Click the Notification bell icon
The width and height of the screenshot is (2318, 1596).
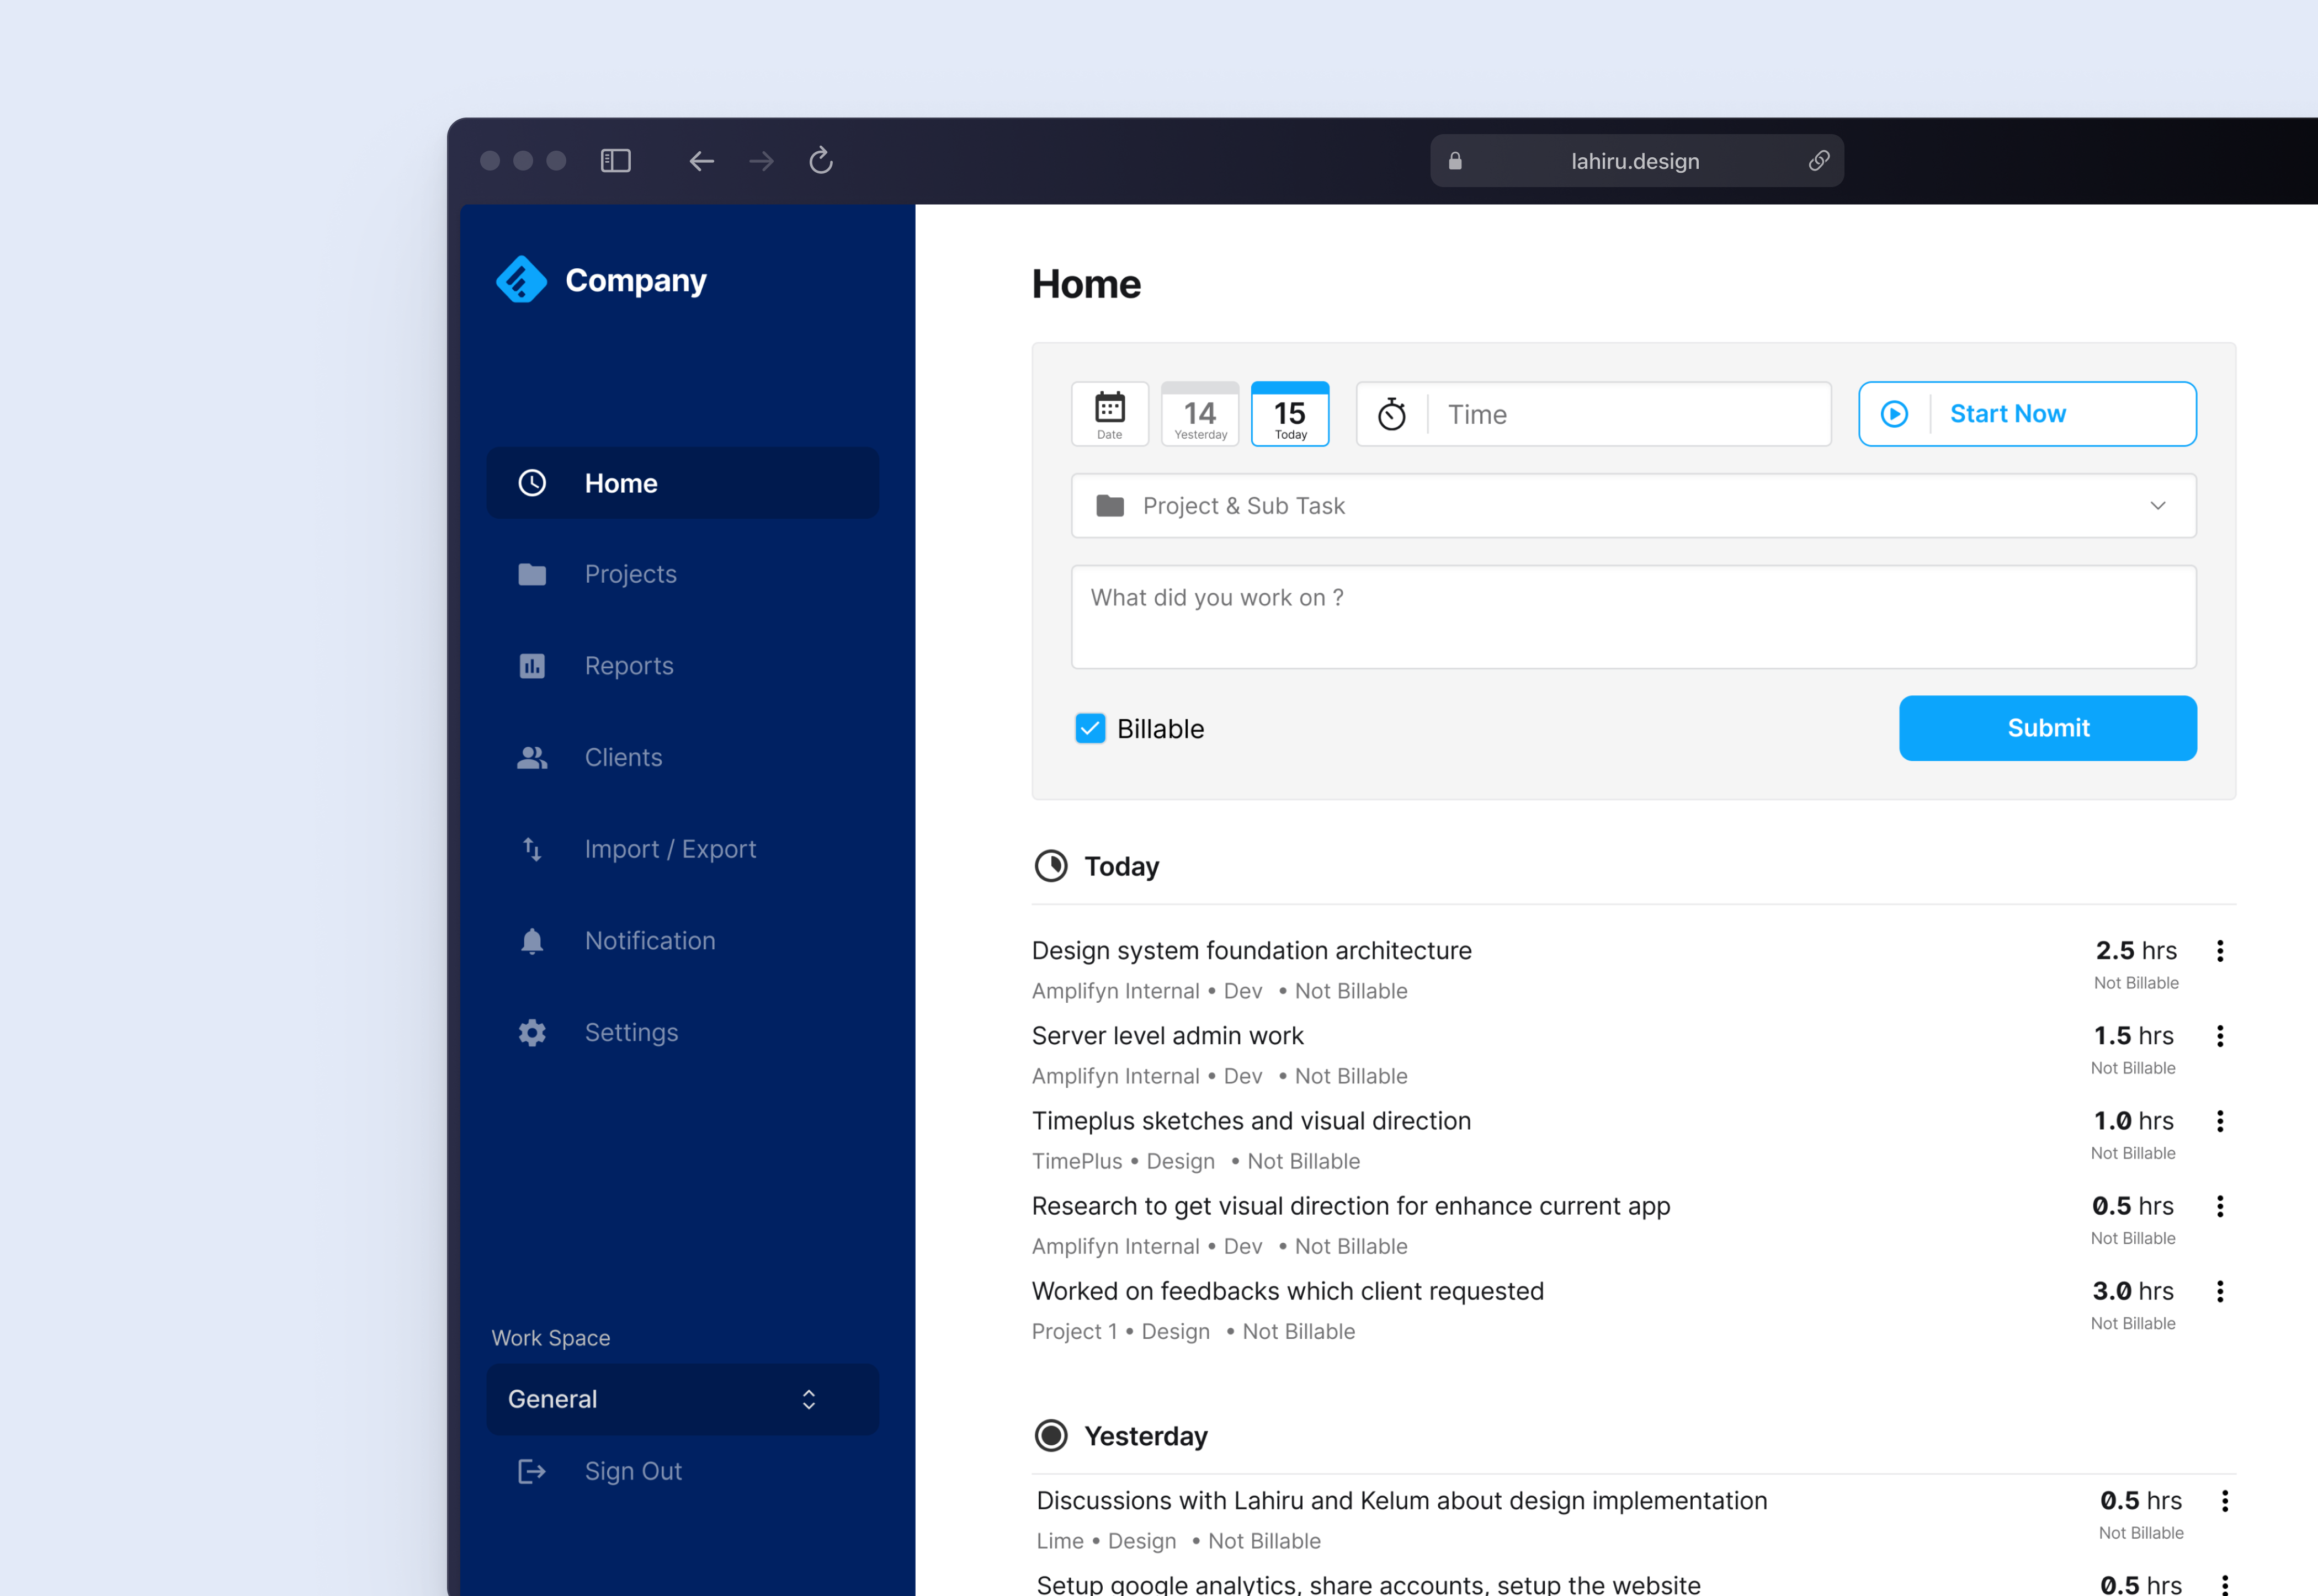click(x=532, y=941)
